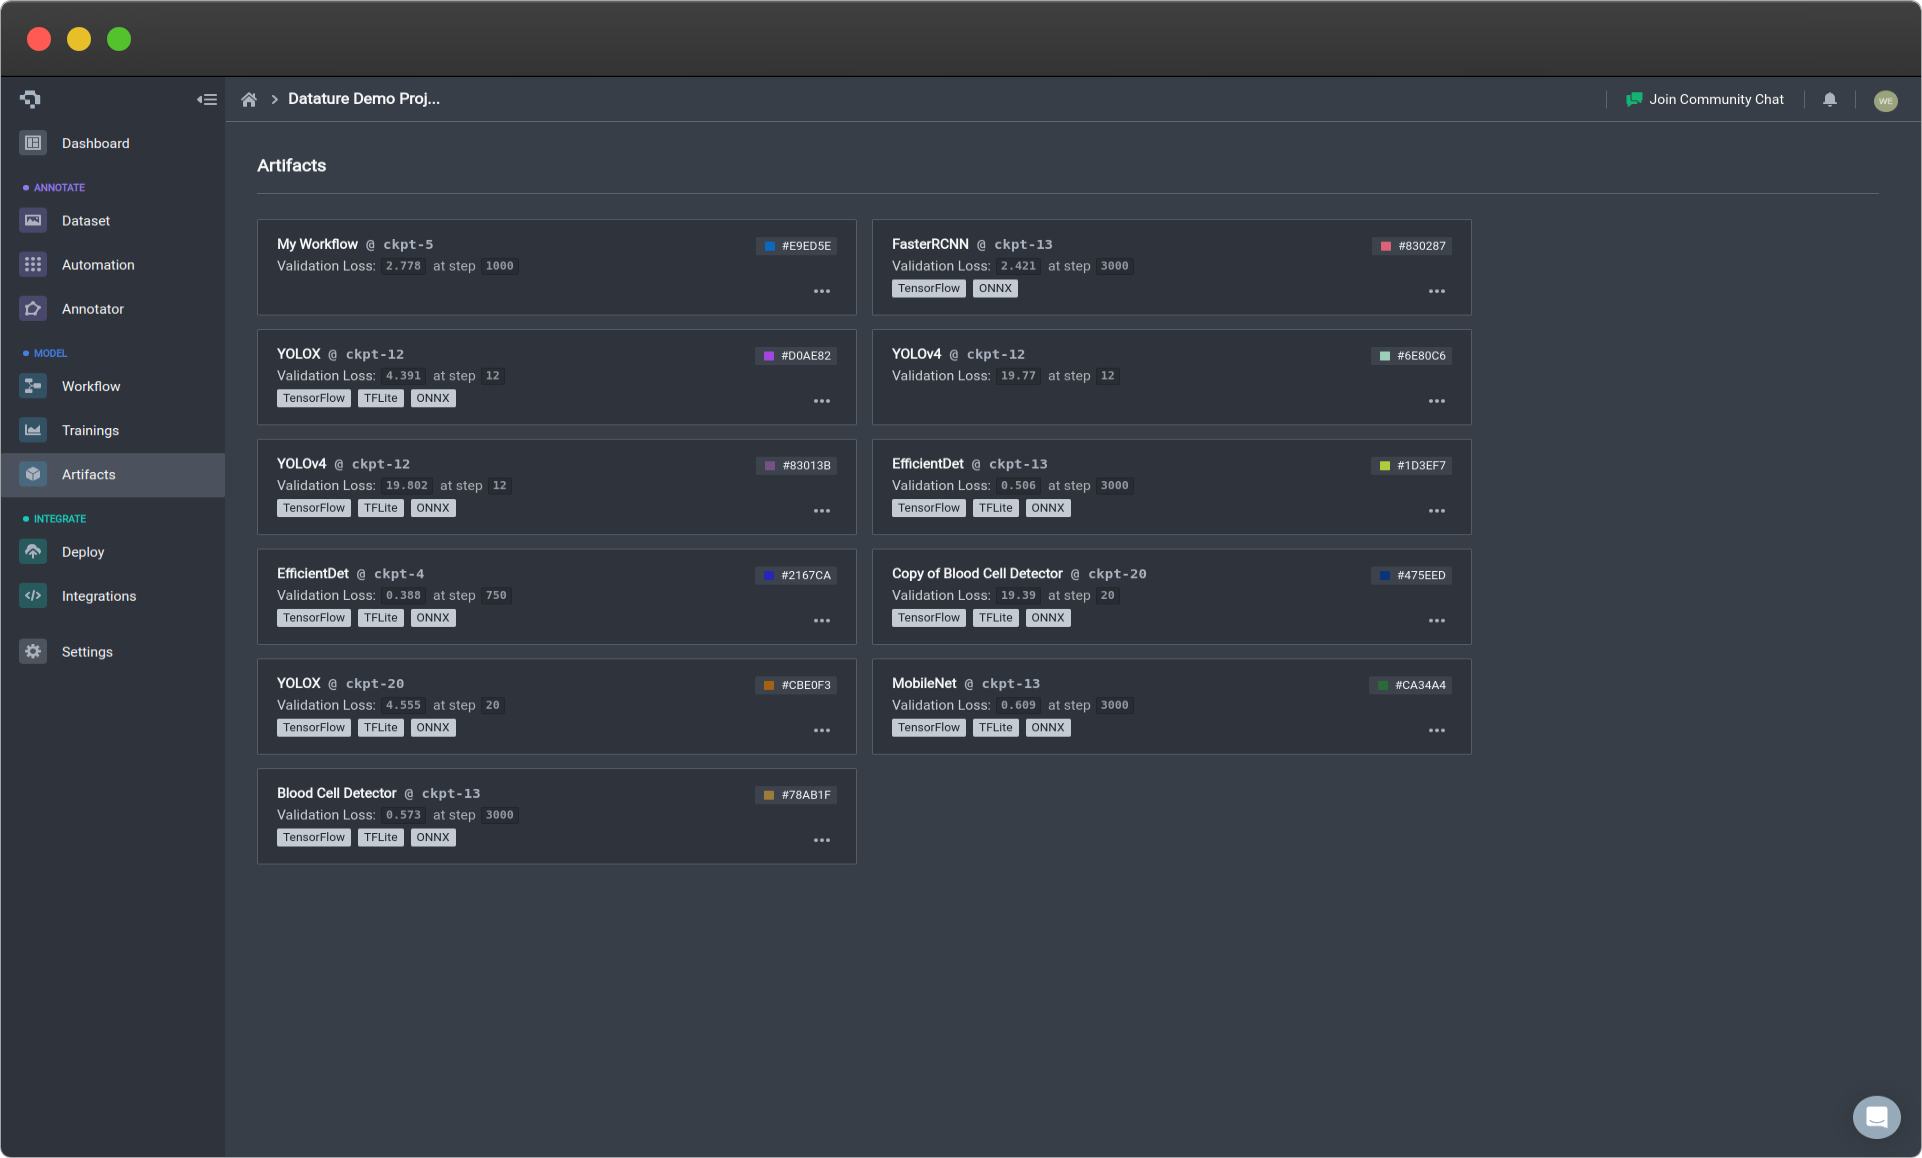Click the Datature logo icon
The image size is (1922, 1158).
[x=30, y=99]
